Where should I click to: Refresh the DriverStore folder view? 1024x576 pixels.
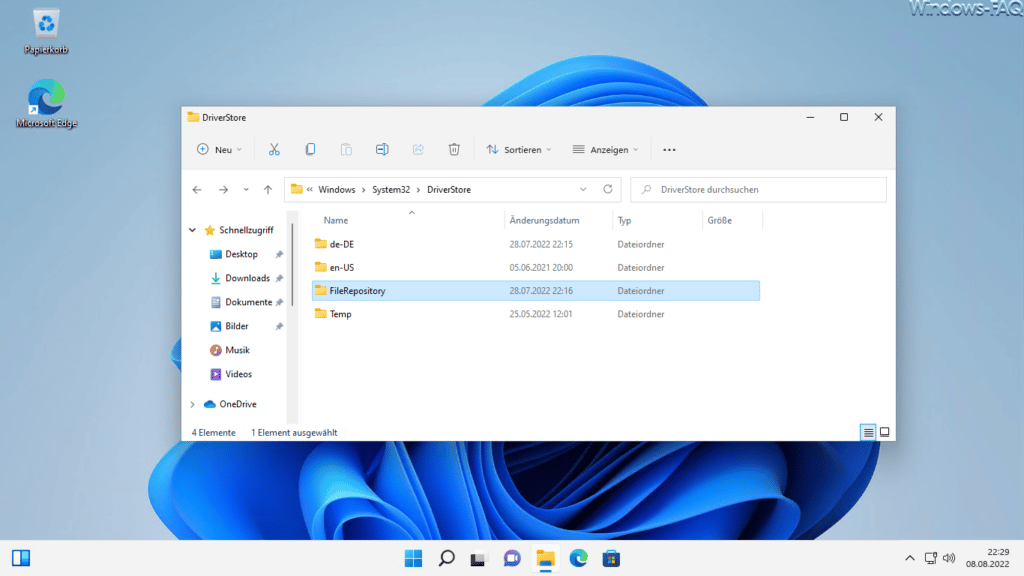click(x=607, y=189)
